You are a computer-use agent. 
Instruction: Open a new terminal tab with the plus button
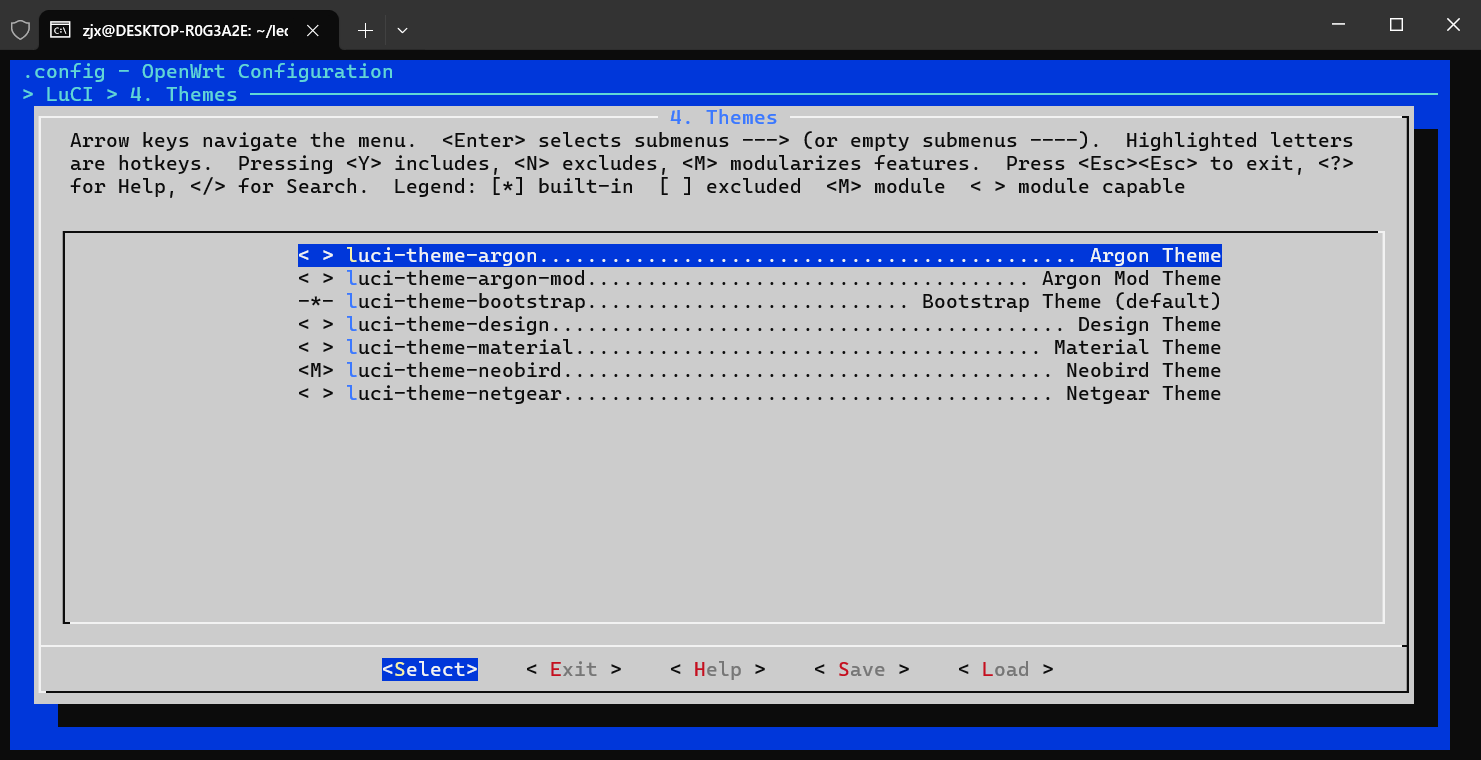coord(365,31)
